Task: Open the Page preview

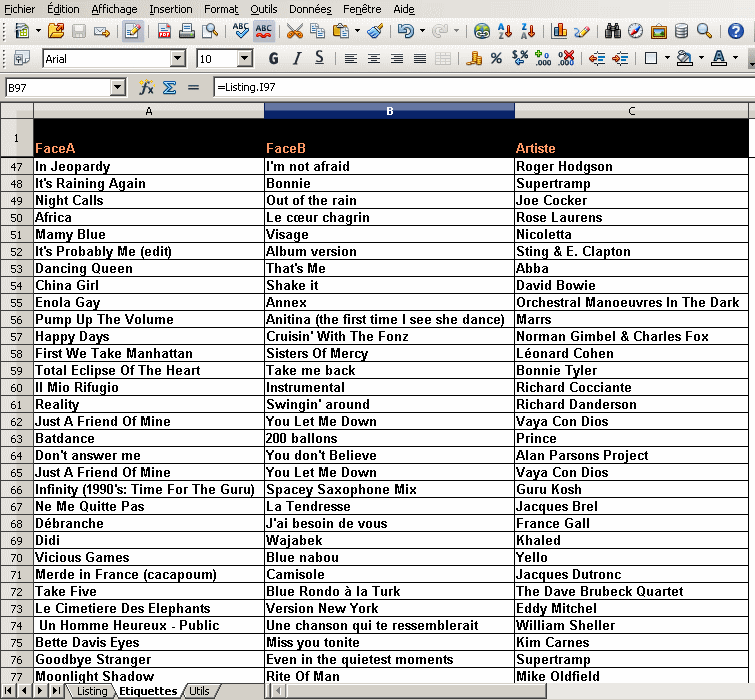Action: coord(210,31)
